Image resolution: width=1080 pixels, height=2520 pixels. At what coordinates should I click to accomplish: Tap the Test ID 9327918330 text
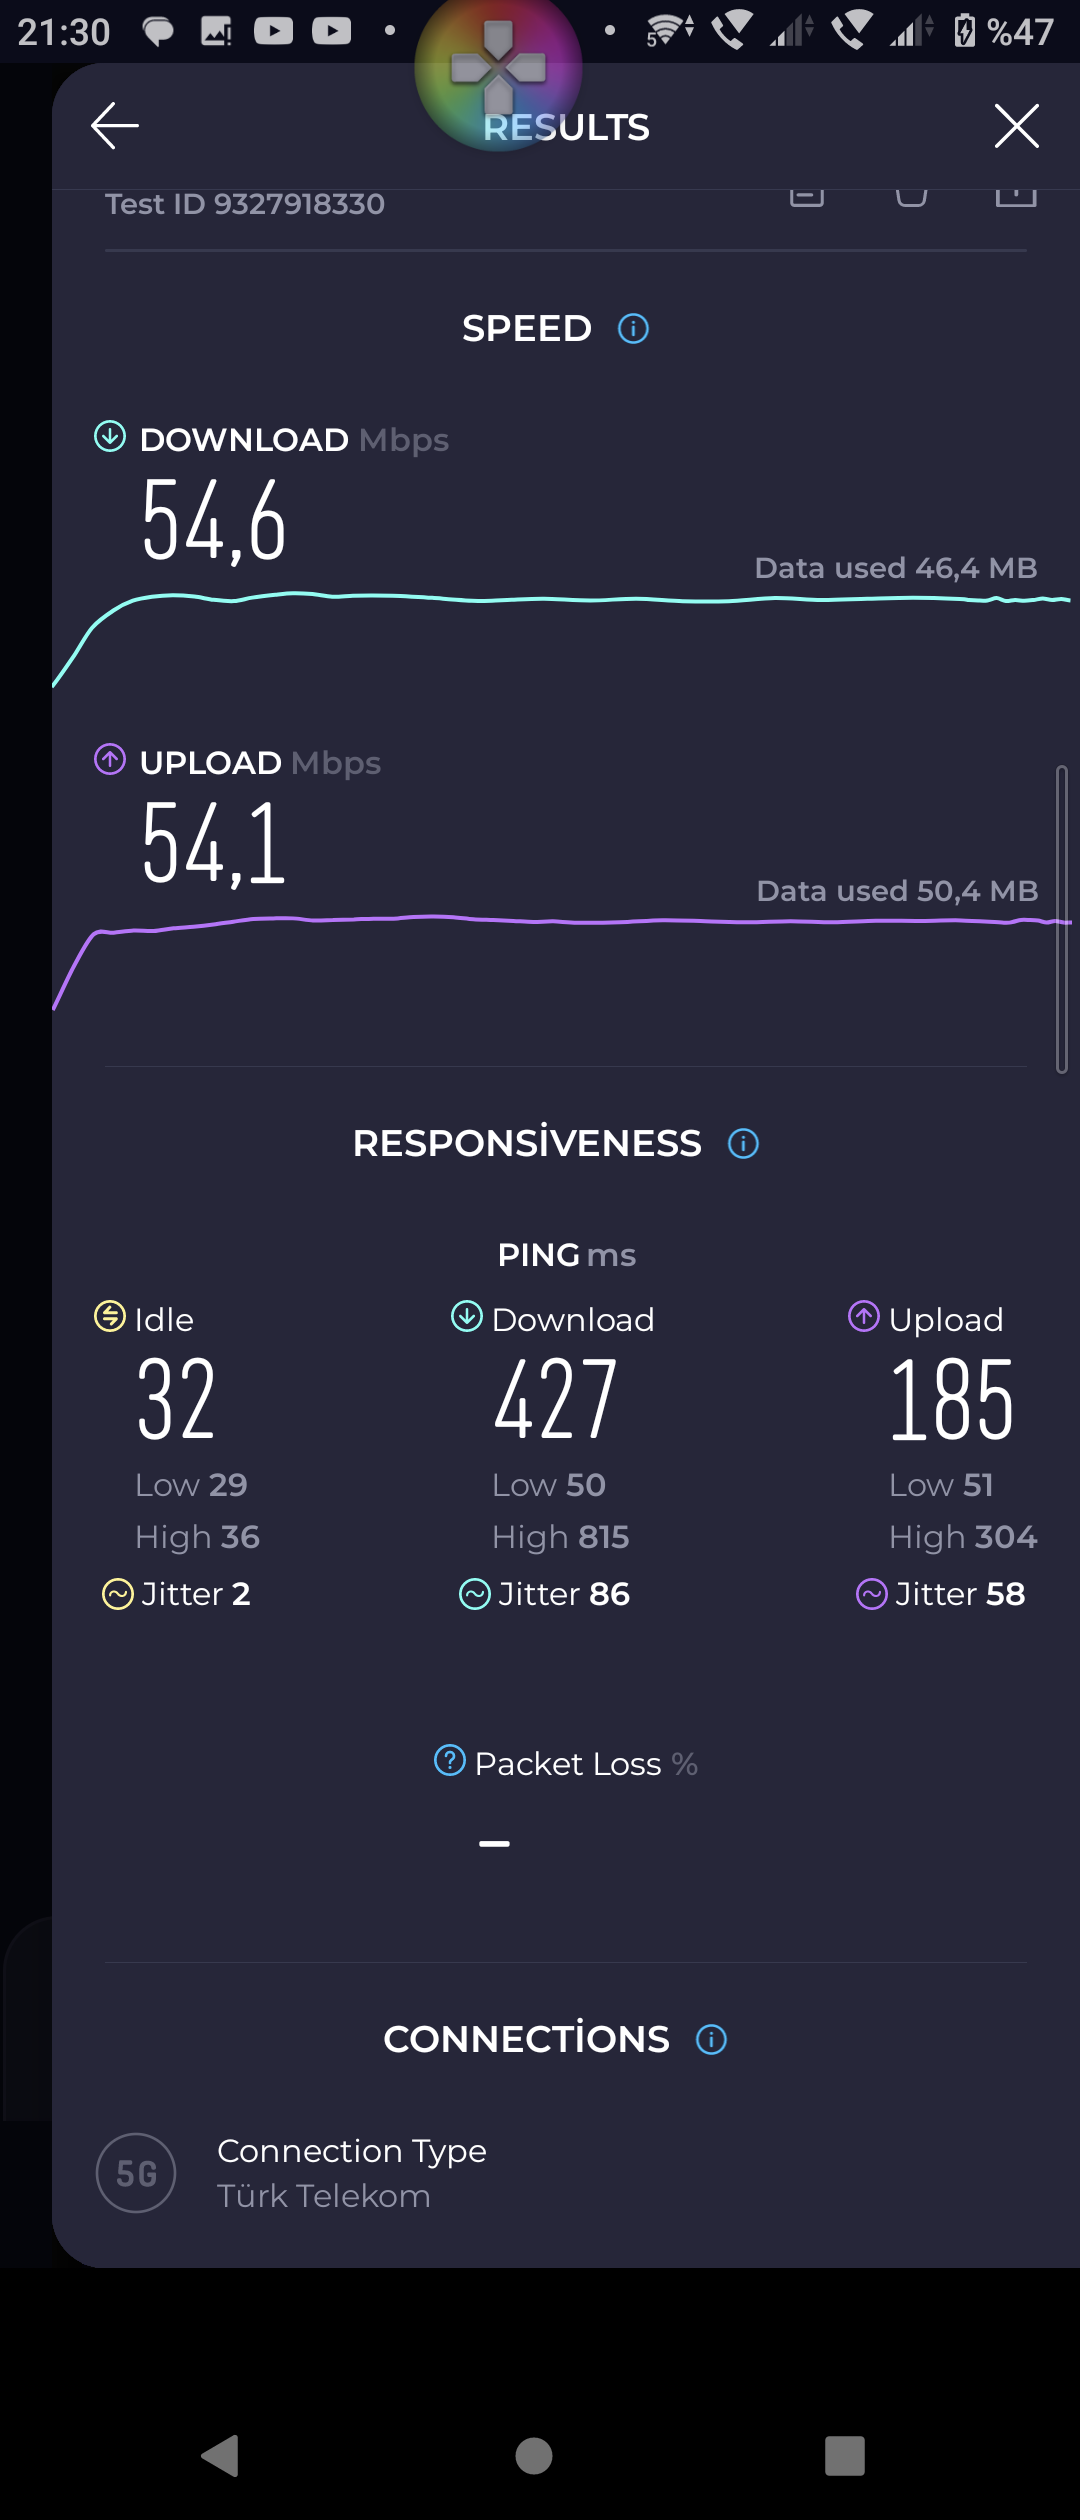coord(245,204)
